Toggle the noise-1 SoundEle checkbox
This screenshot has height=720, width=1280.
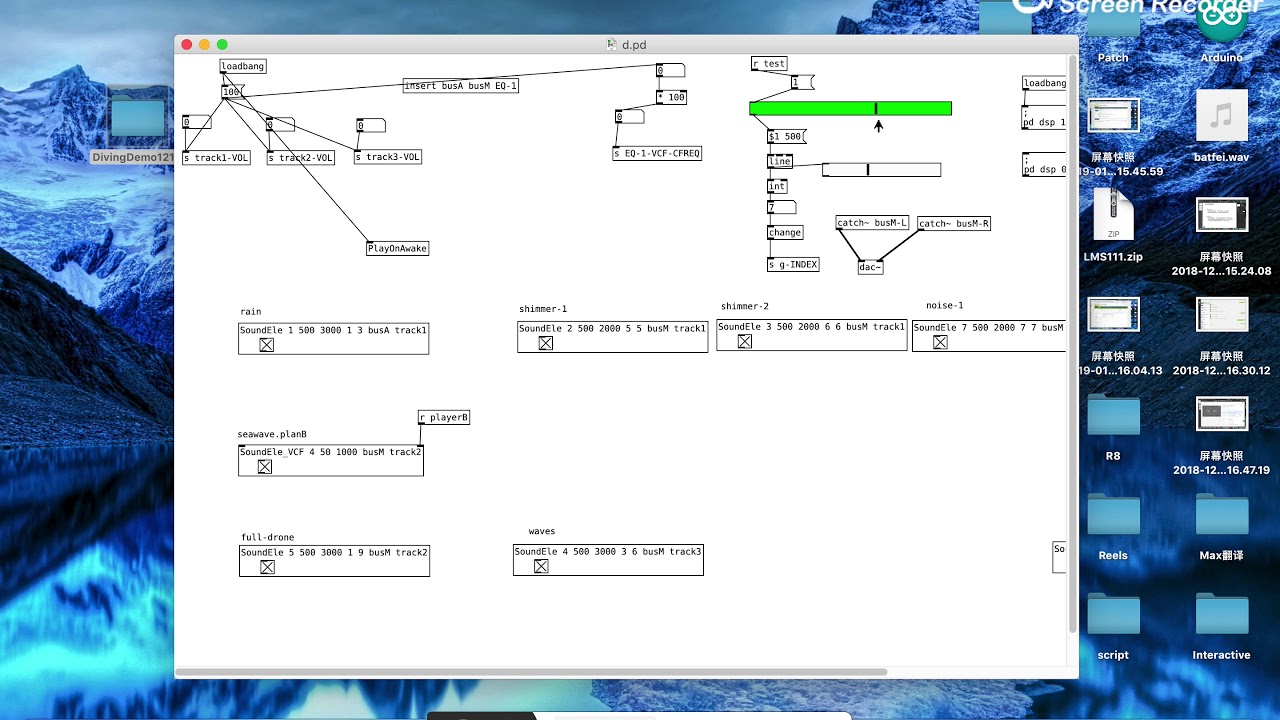tap(940, 342)
